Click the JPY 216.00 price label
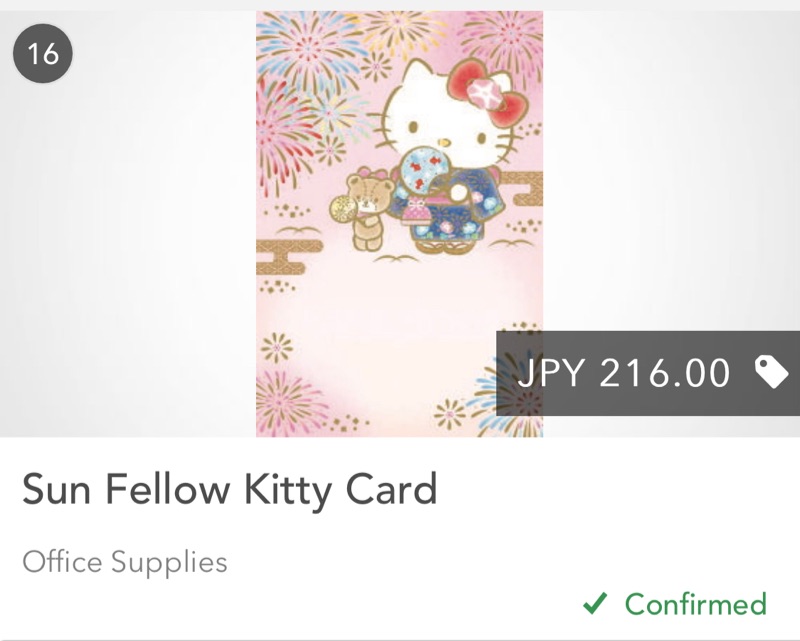Viewport: 800px width, 641px height. pyautogui.click(x=624, y=373)
